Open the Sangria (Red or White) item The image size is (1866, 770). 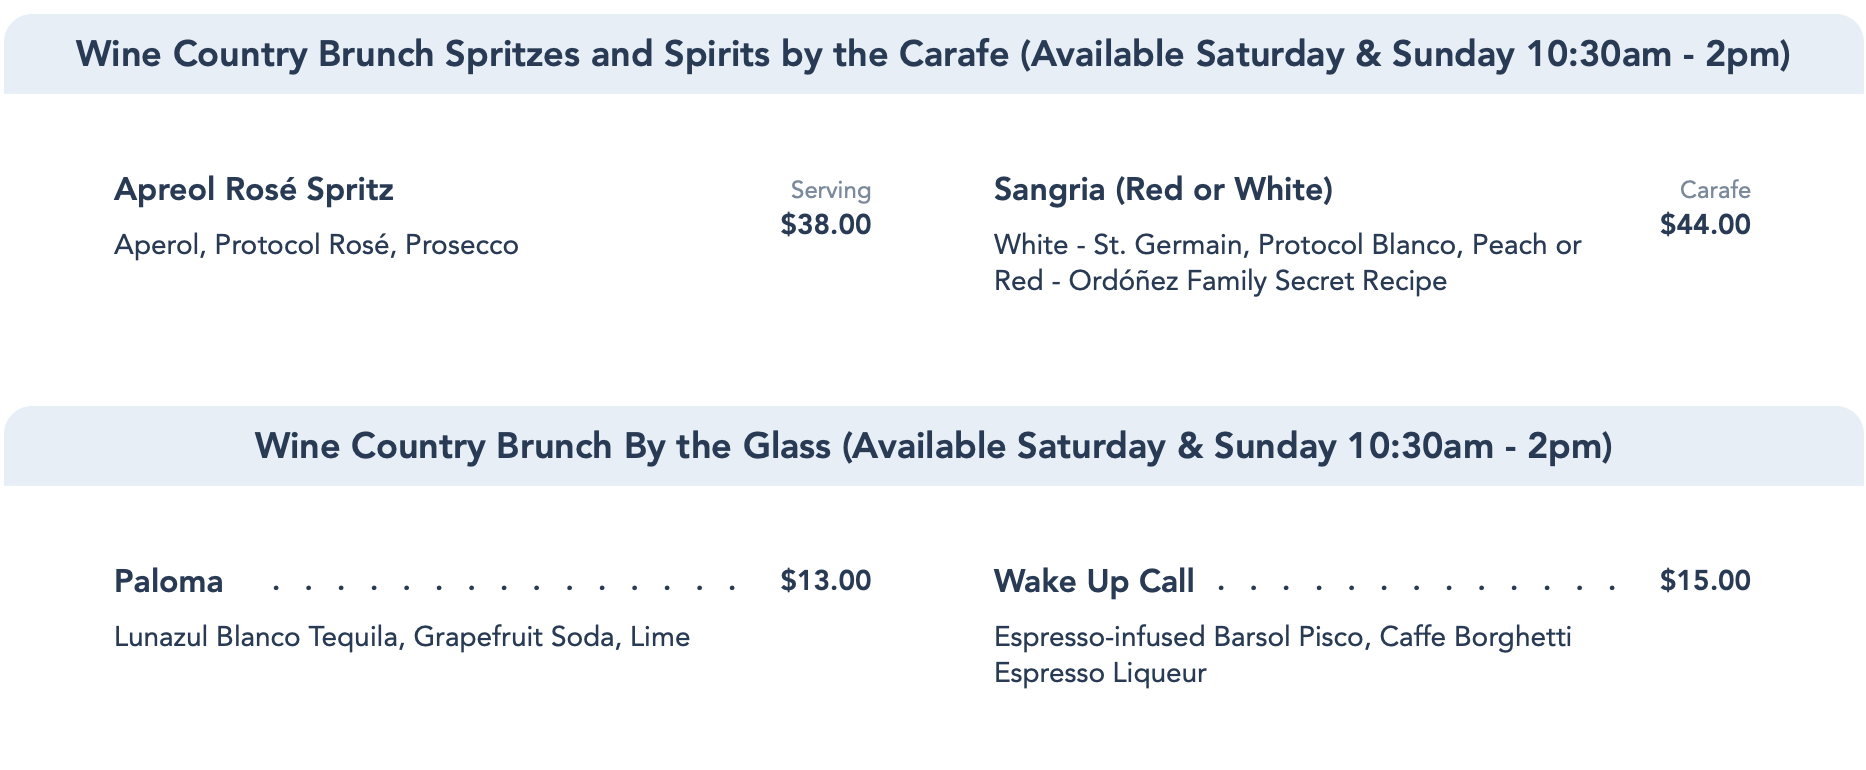click(1163, 189)
